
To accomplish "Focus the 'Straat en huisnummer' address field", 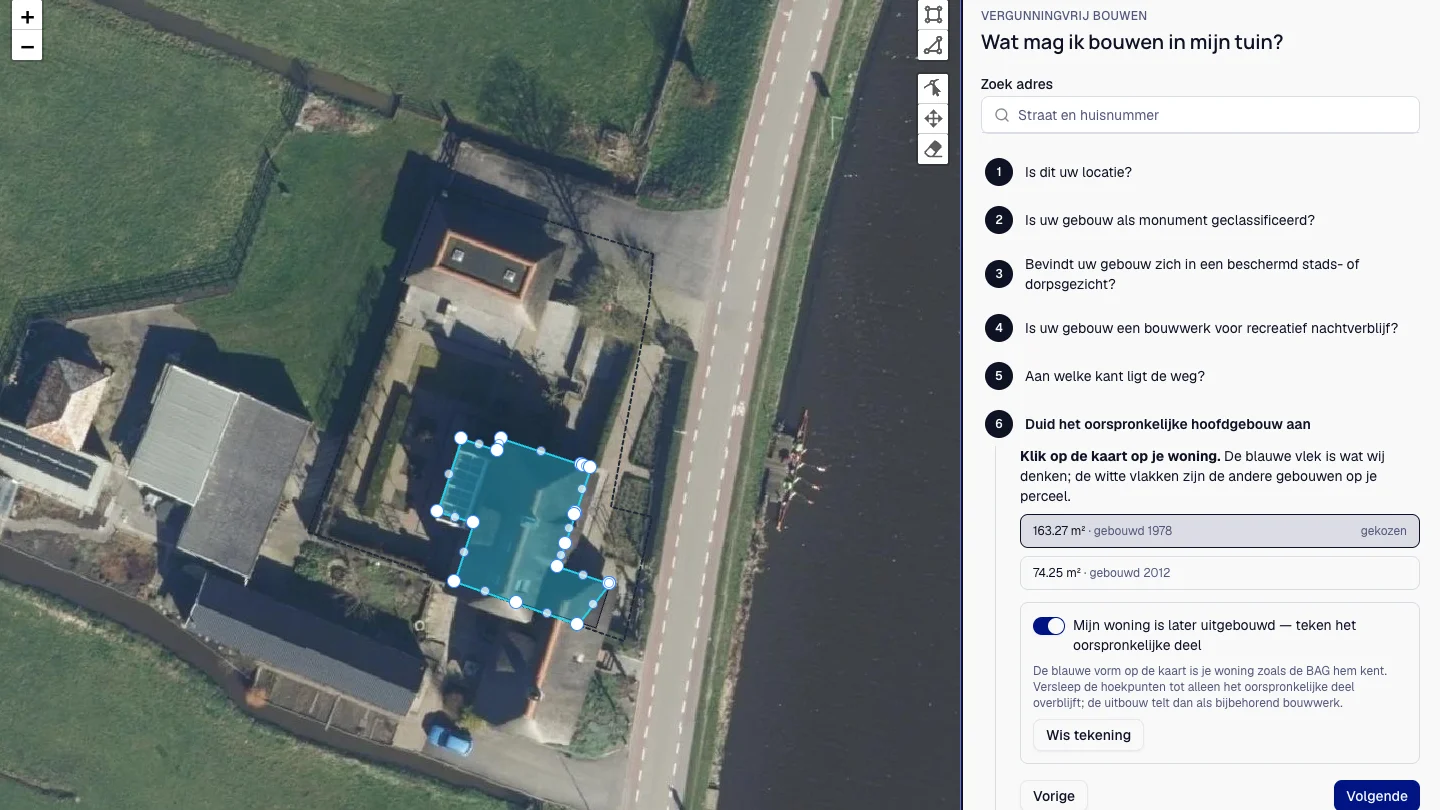I will point(1200,115).
